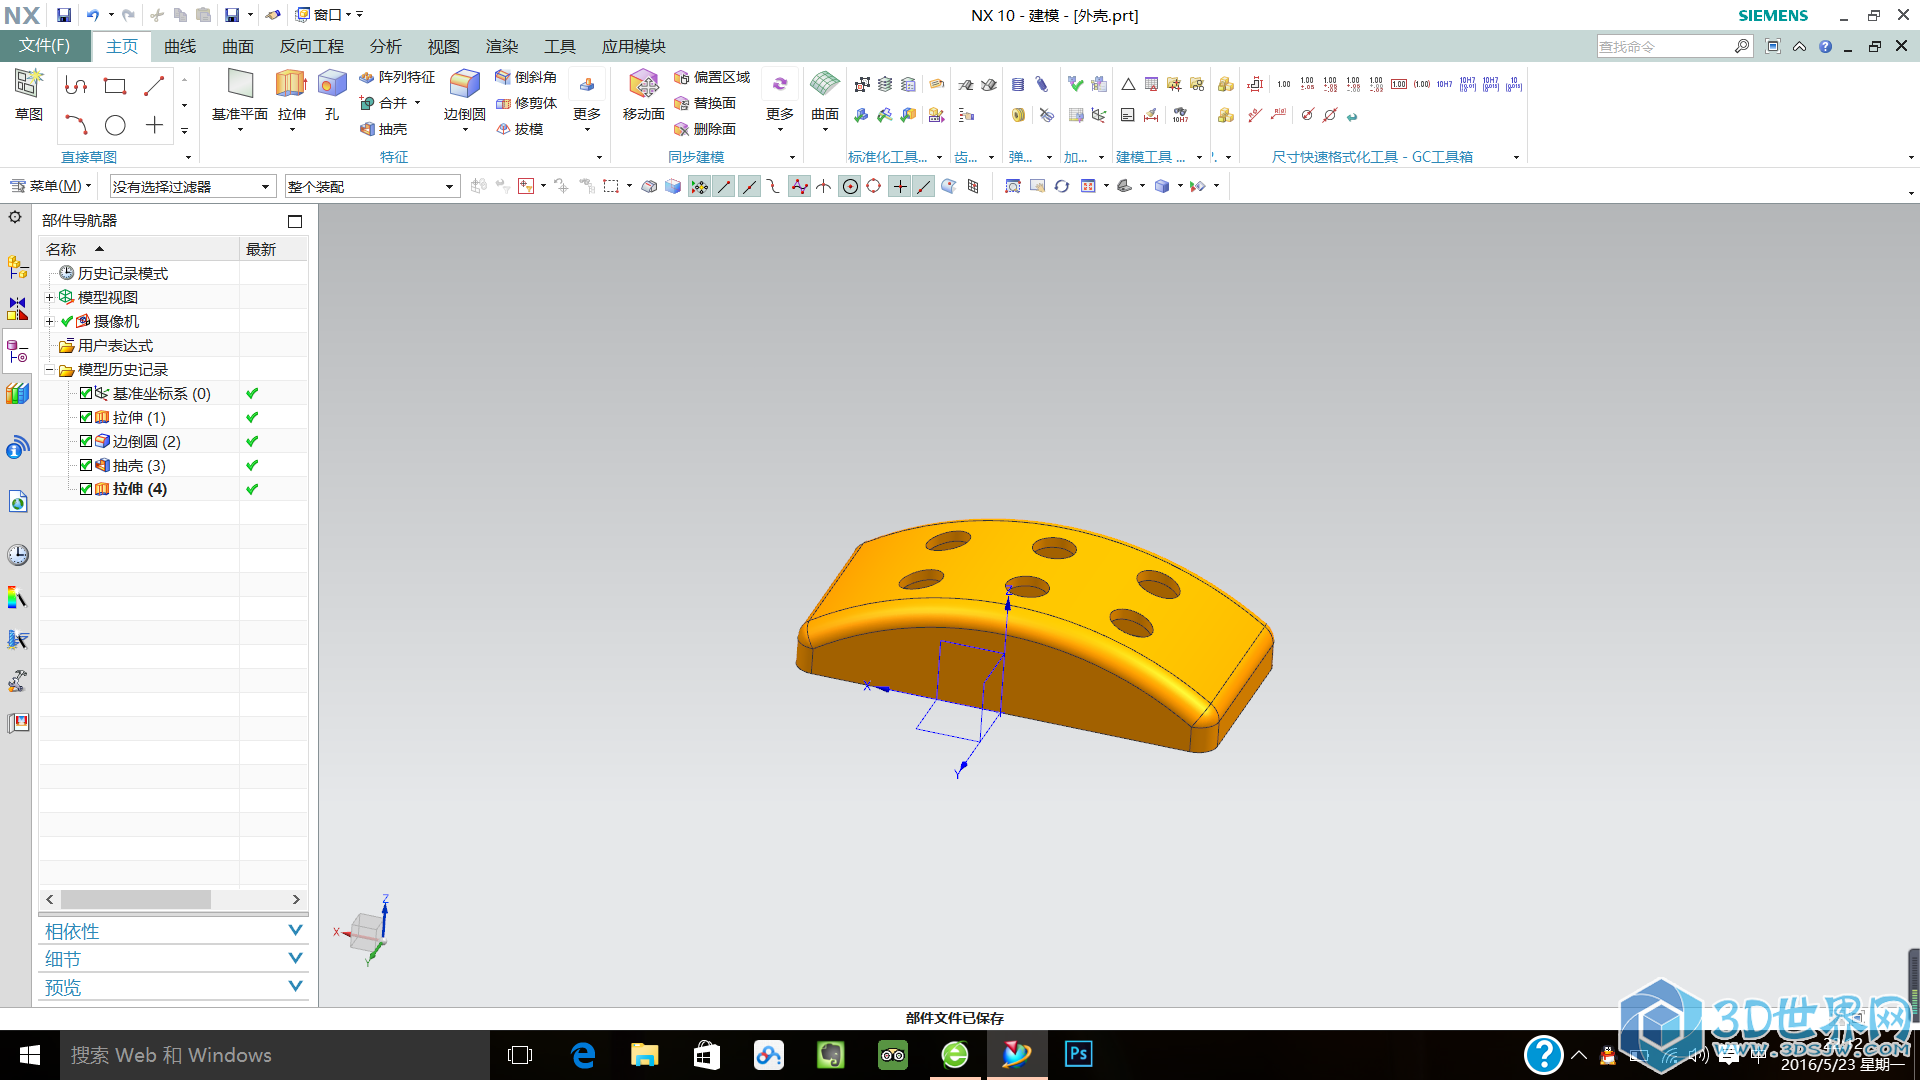This screenshot has height=1080, width=1920.
Task: Open the Edge Blend (边倒圆) tool
Action: click(464, 96)
